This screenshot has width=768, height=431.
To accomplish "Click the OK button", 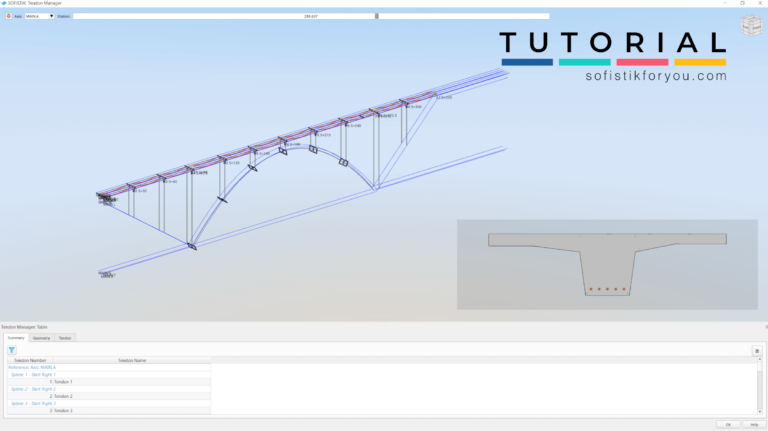I will [x=728, y=425].
